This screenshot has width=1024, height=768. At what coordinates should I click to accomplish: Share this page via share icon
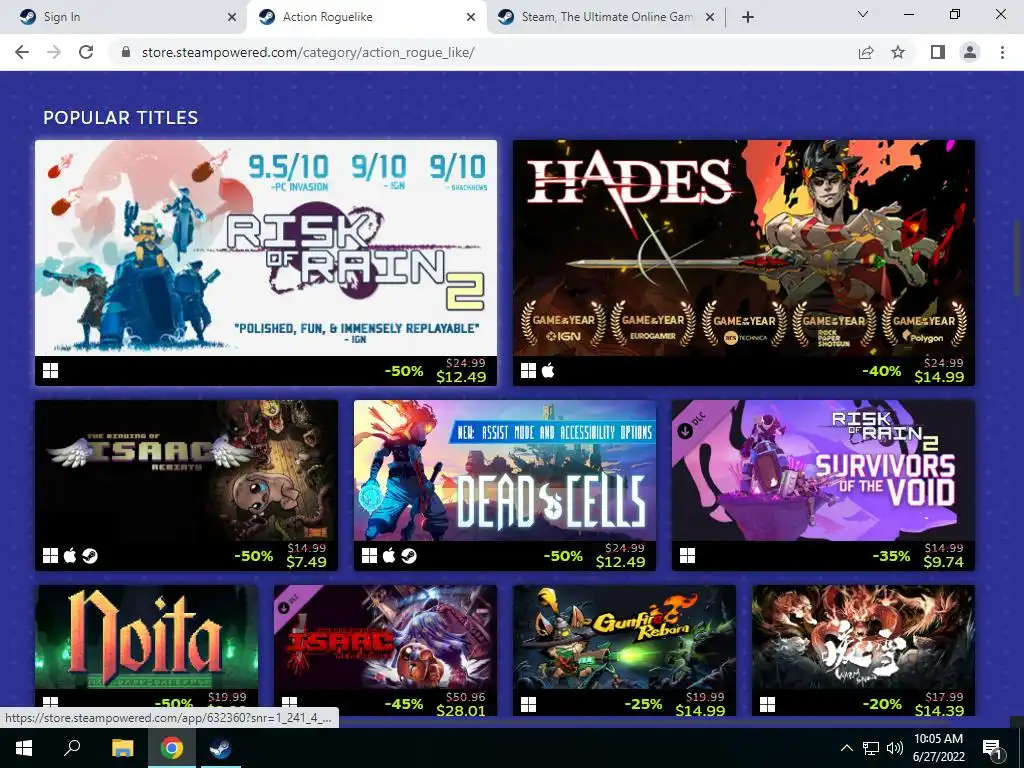(866, 52)
